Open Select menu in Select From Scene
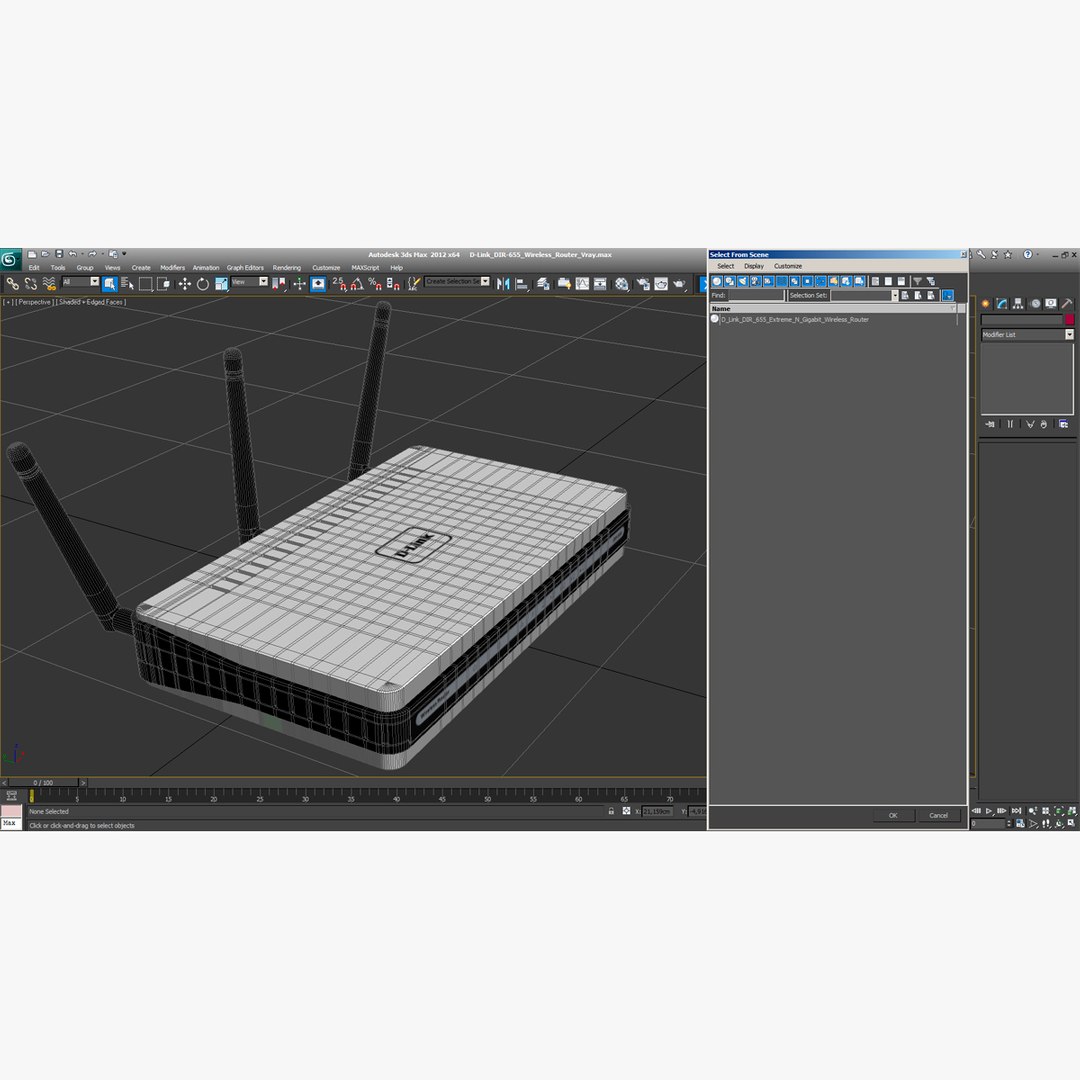Image resolution: width=1080 pixels, height=1080 pixels. pos(725,266)
